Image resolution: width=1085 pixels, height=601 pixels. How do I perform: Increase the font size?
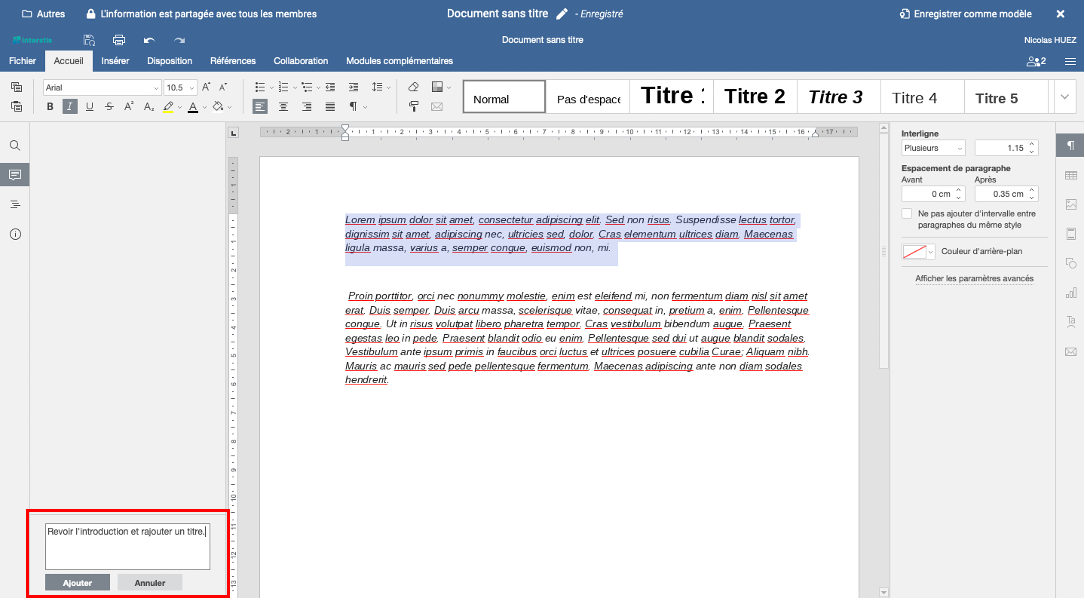click(206, 87)
